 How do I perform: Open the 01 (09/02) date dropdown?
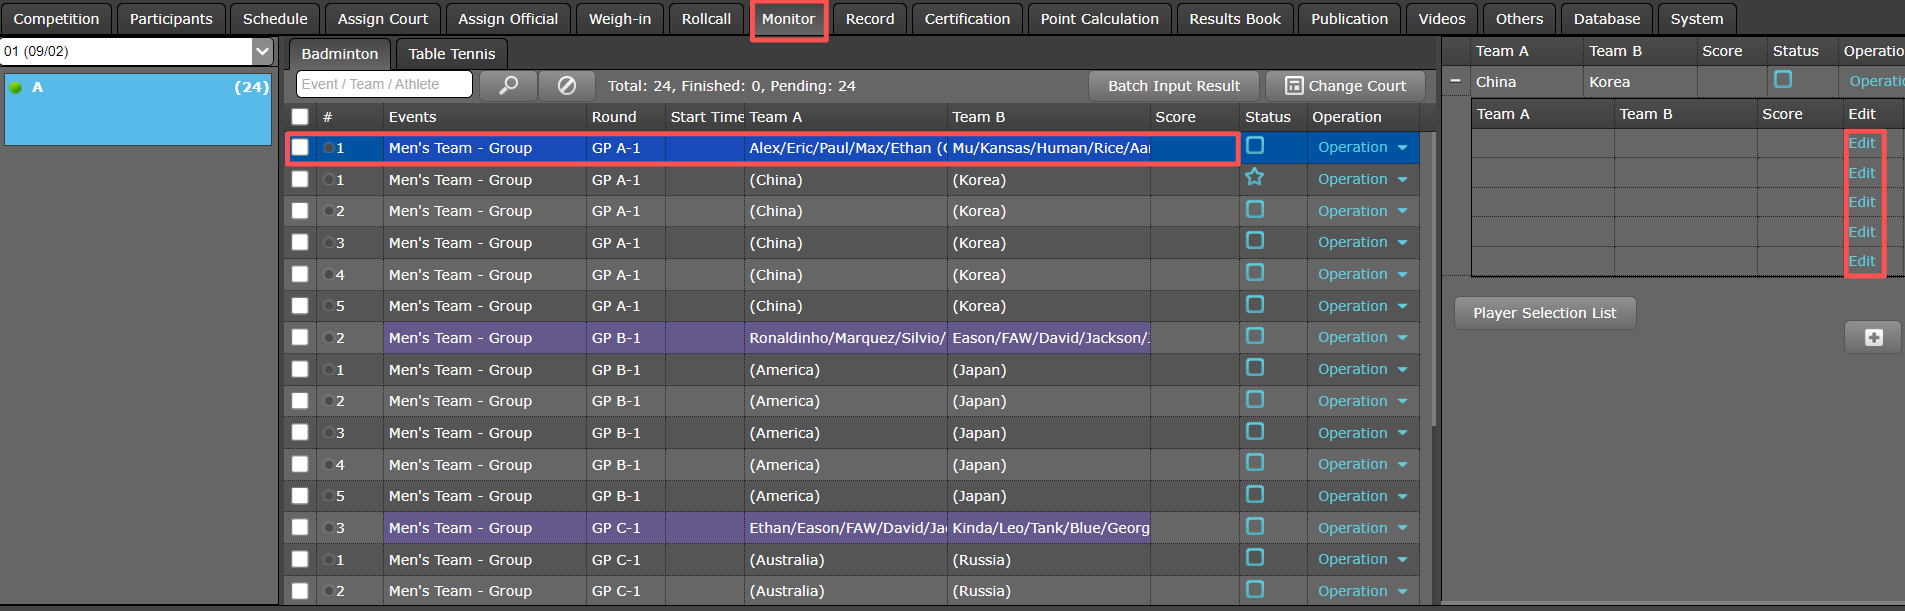click(262, 51)
